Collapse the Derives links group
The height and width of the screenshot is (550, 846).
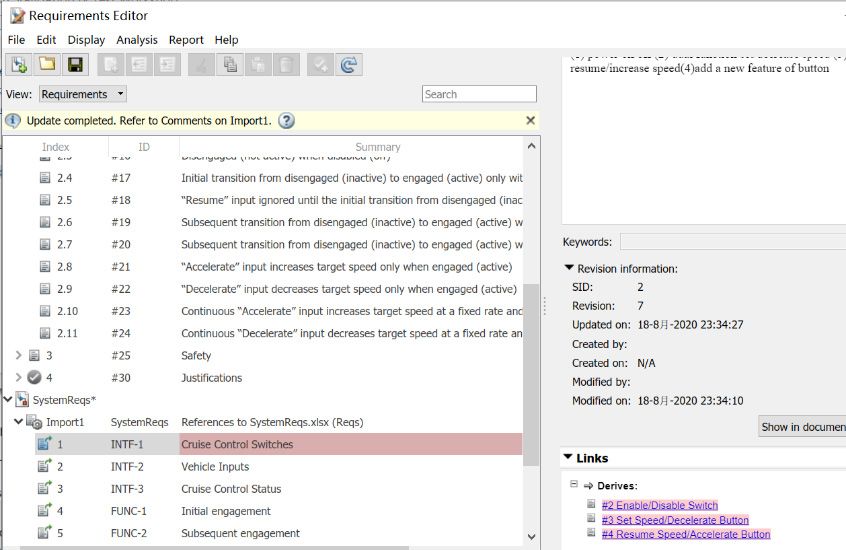(x=574, y=484)
